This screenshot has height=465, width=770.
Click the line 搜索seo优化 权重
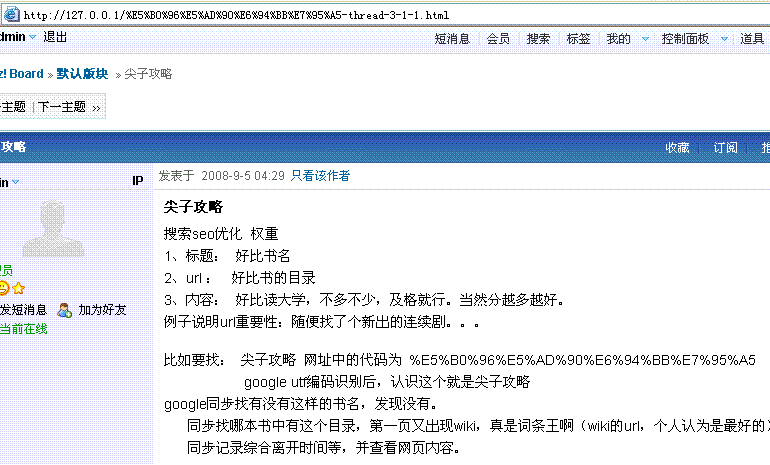point(221,234)
